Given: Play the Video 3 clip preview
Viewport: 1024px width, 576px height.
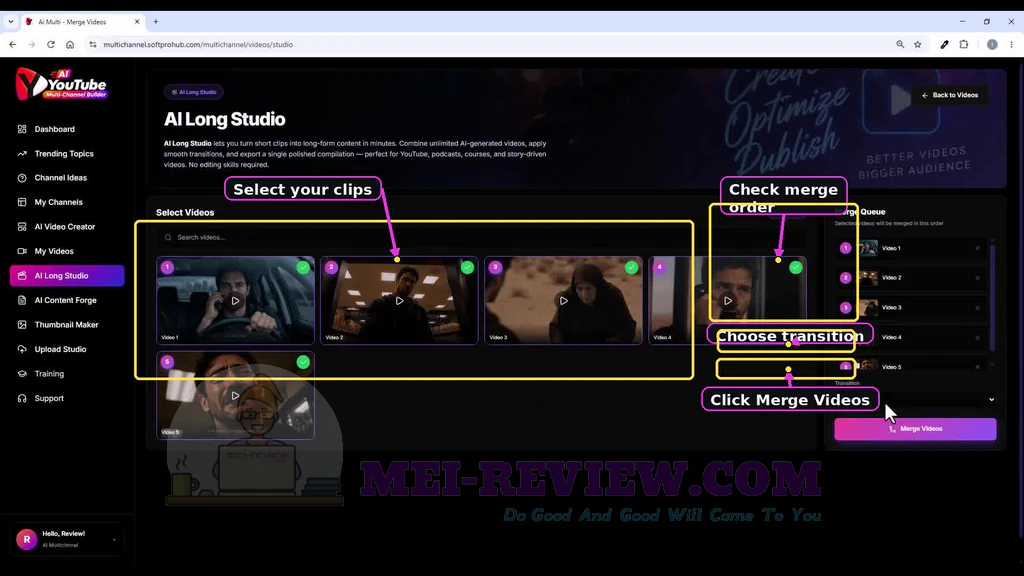Looking at the screenshot, I should tap(564, 301).
